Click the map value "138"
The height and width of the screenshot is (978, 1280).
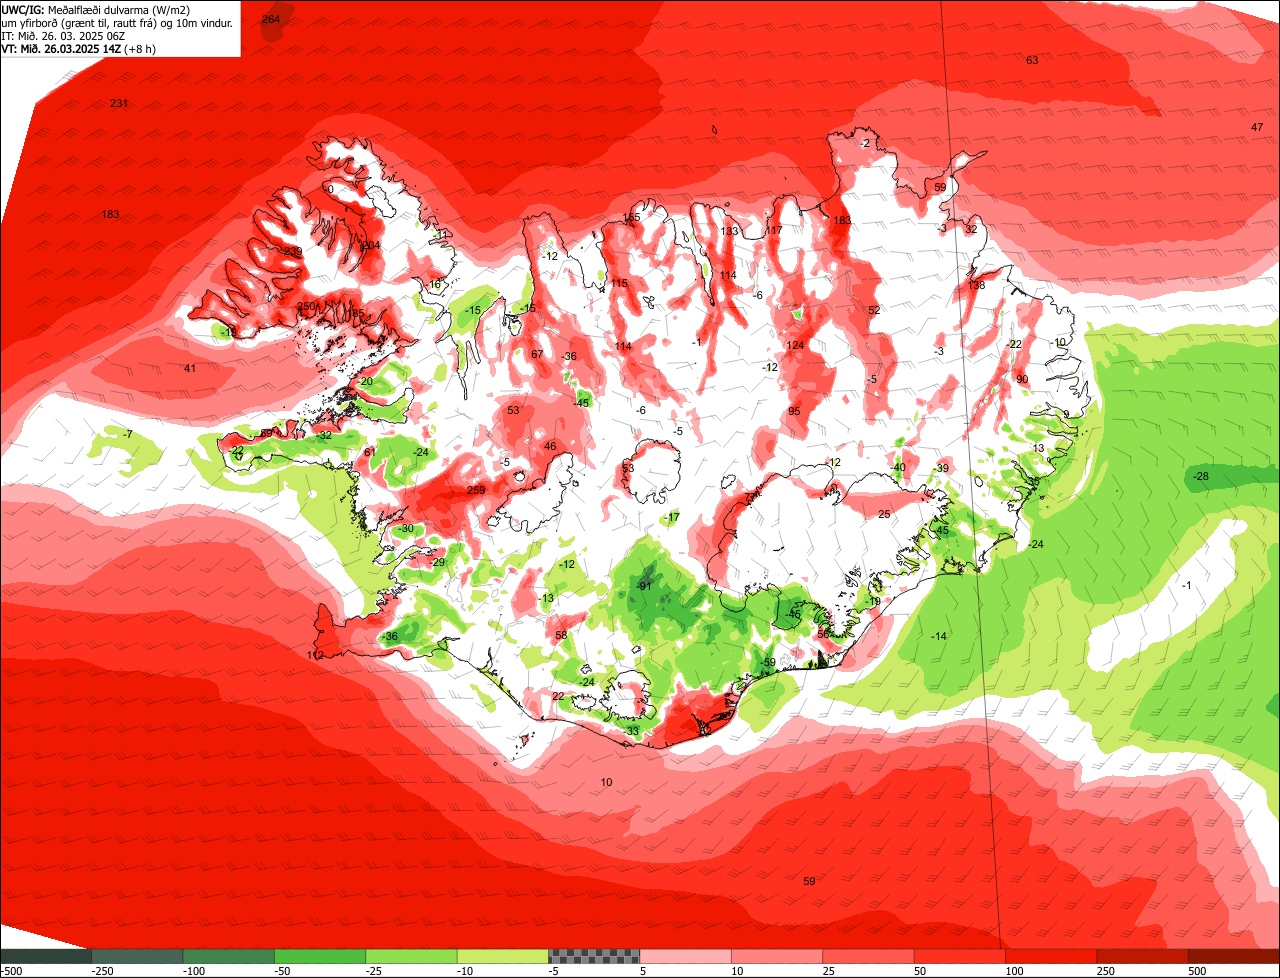click(977, 286)
